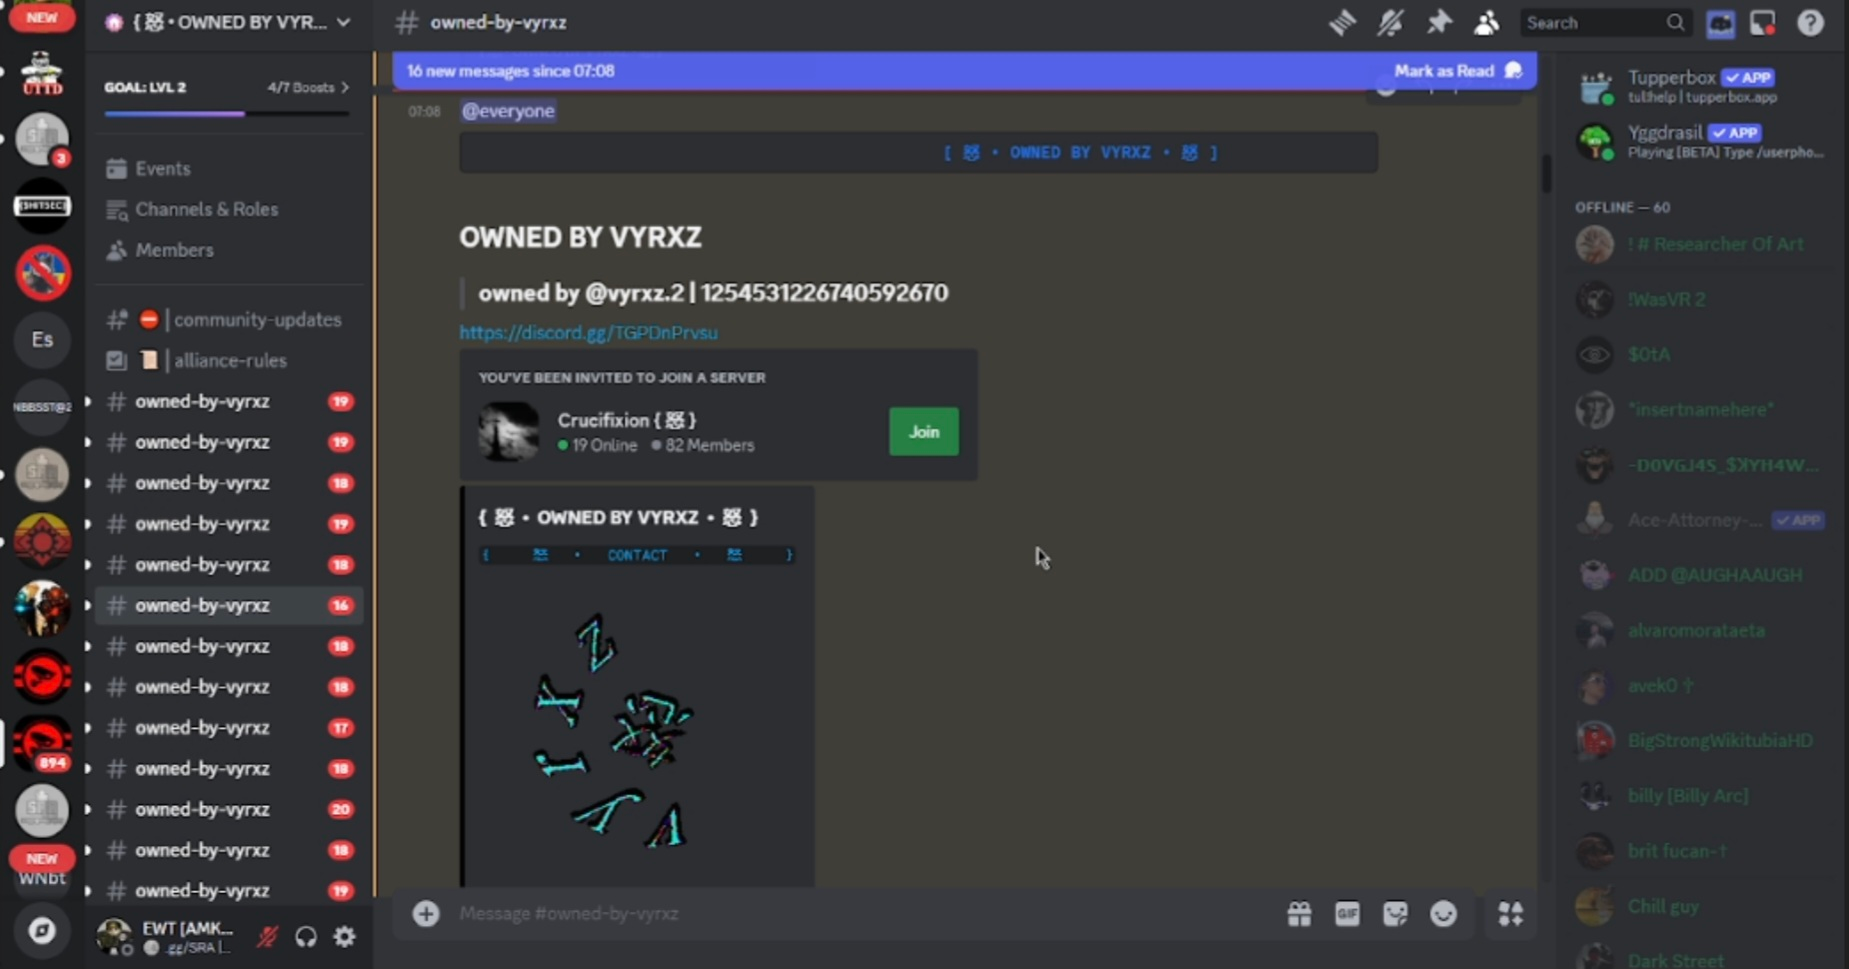Toggle headphone deafen in user panel
This screenshot has height=969, width=1849.
click(x=306, y=937)
